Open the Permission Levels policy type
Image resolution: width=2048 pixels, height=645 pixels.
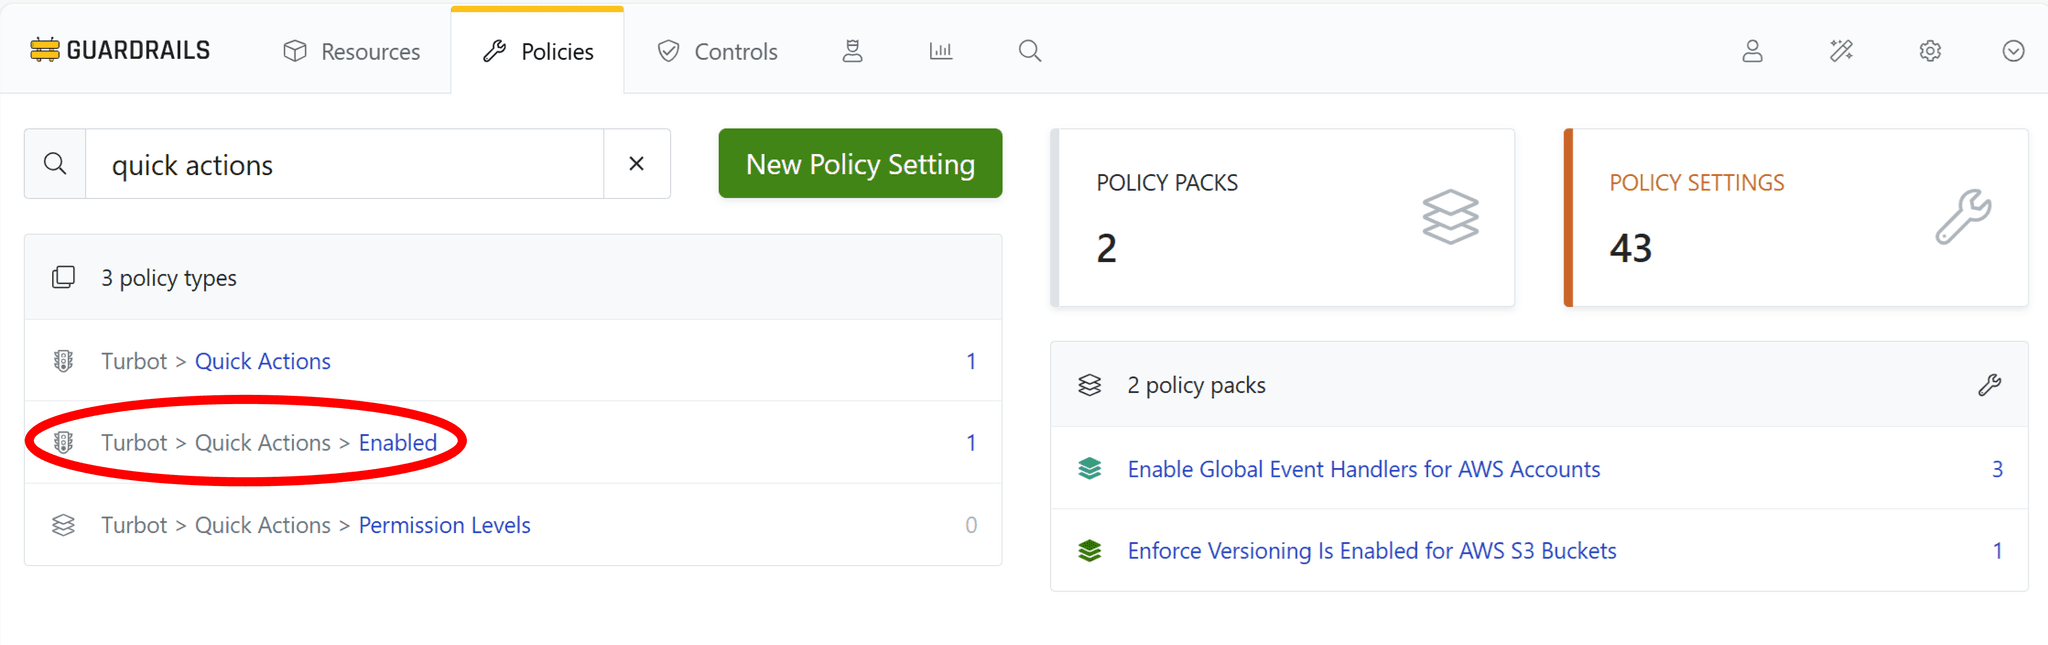[444, 525]
